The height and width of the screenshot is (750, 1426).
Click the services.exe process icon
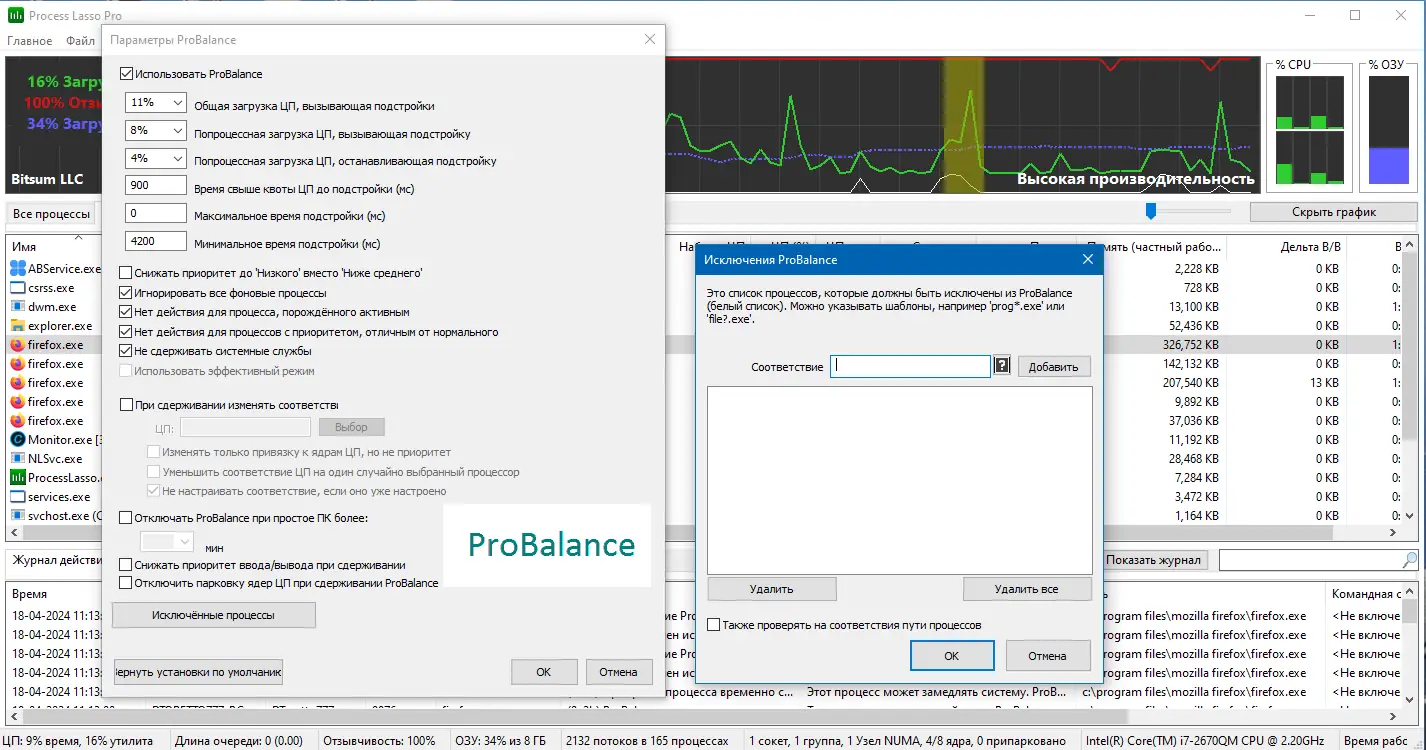point(17,497)
